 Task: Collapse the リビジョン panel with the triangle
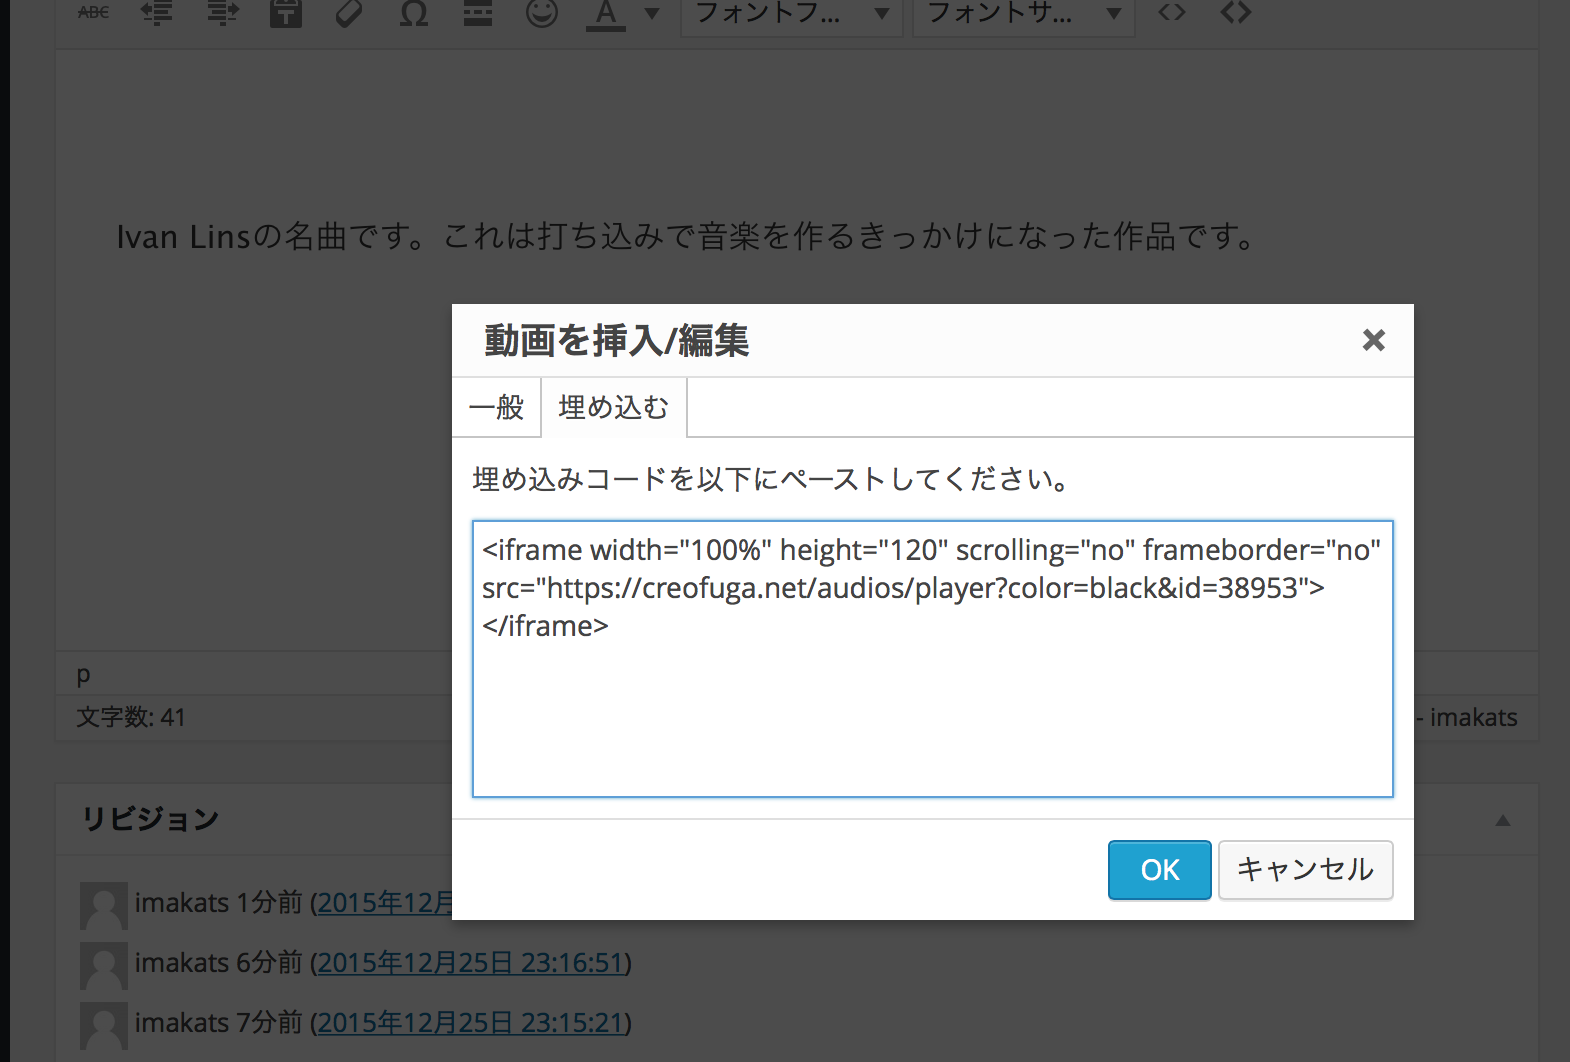(x=1502, y=820)
